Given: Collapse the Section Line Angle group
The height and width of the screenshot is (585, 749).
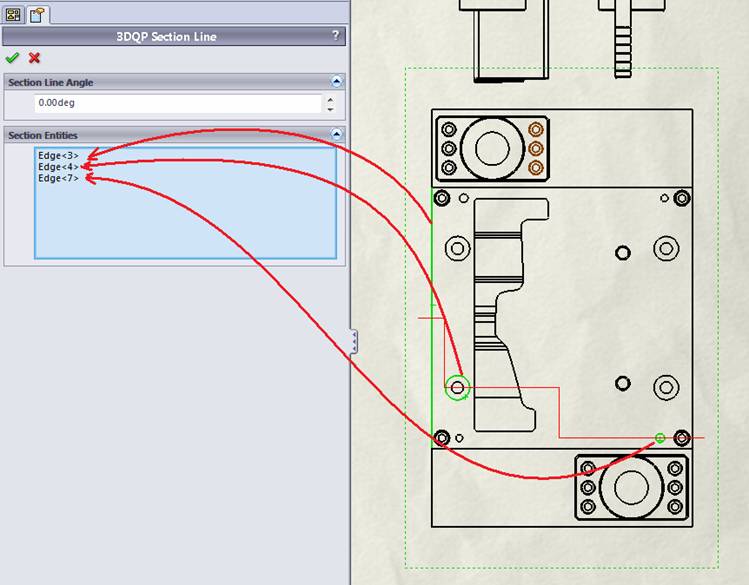Looking at the screenshot, I should coord(337,82).
